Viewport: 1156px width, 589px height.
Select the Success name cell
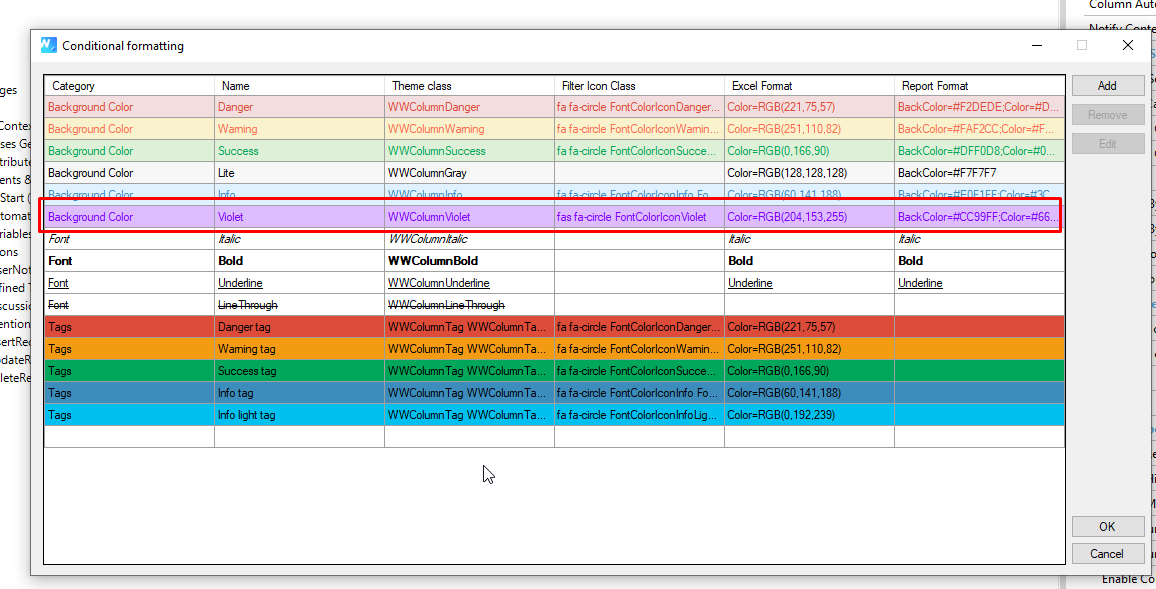pyautogui.click(x=299, y=151)
